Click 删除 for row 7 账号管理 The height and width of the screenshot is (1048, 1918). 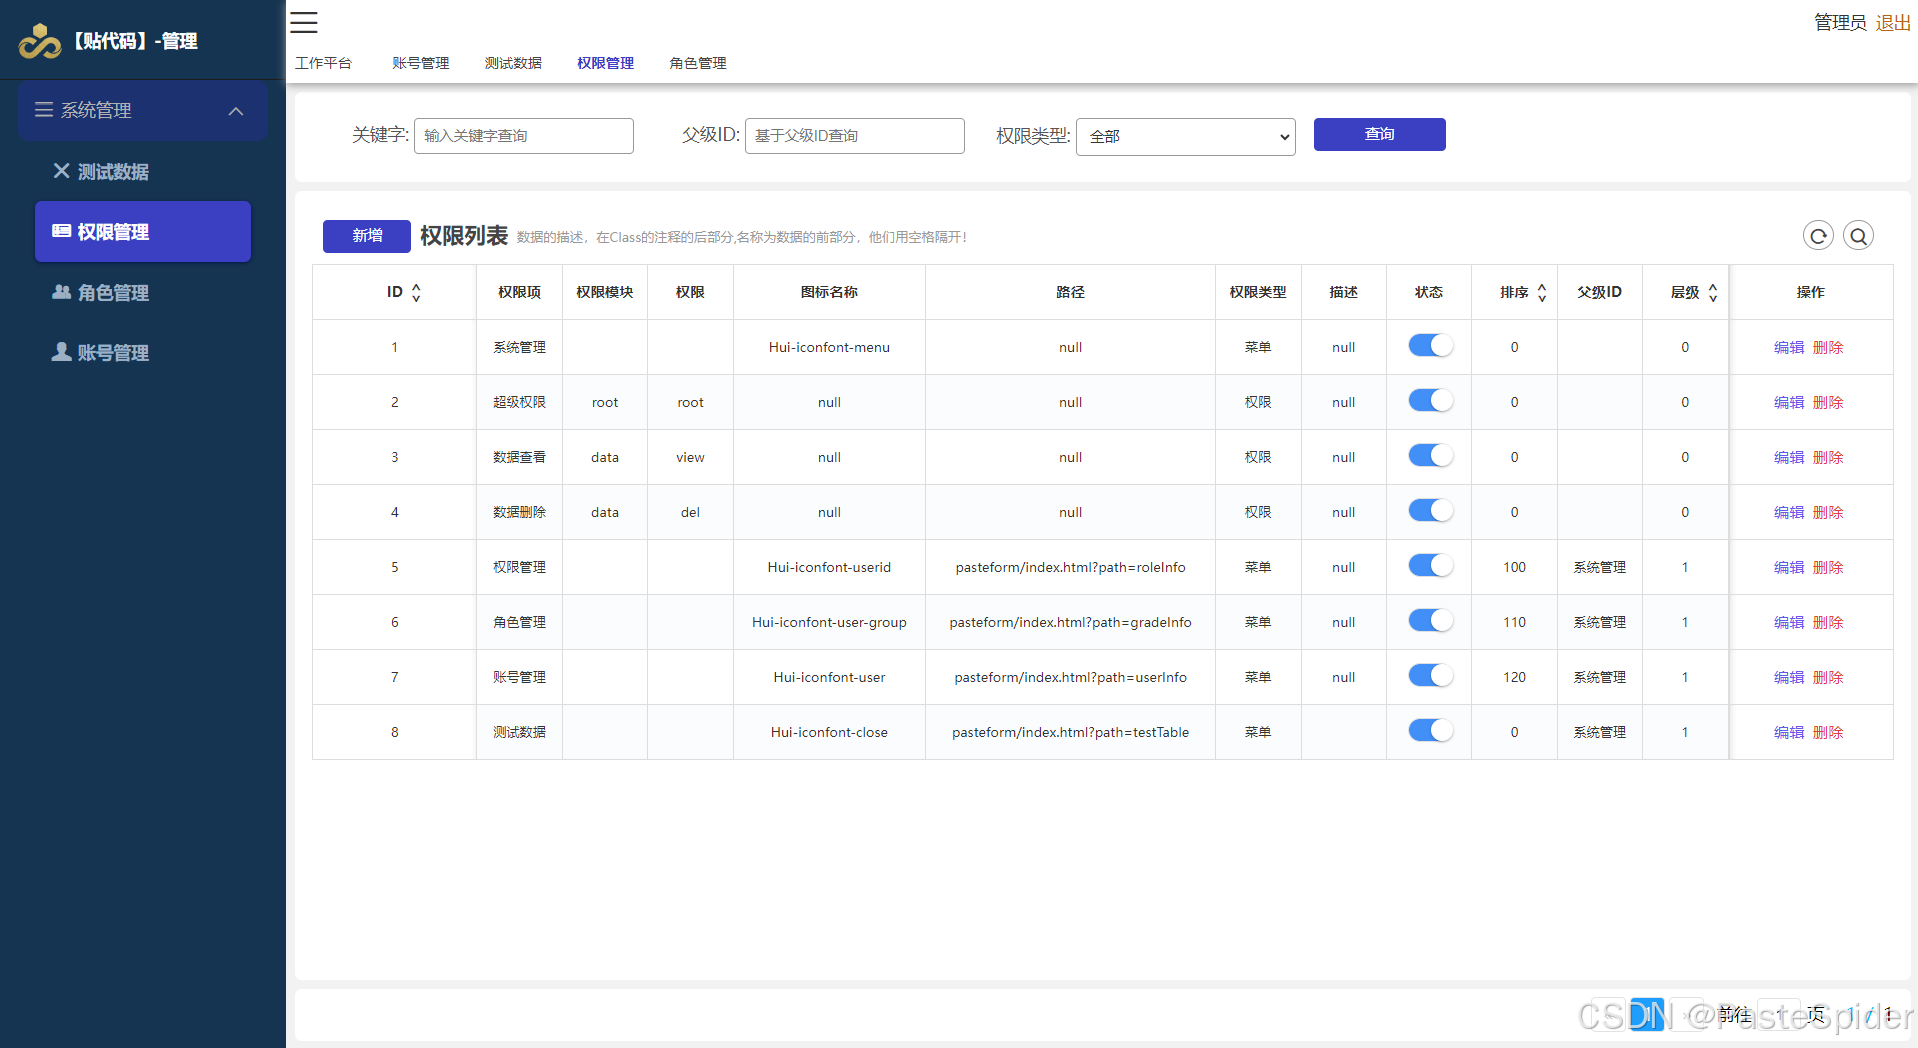click(x=1828, y=677)
